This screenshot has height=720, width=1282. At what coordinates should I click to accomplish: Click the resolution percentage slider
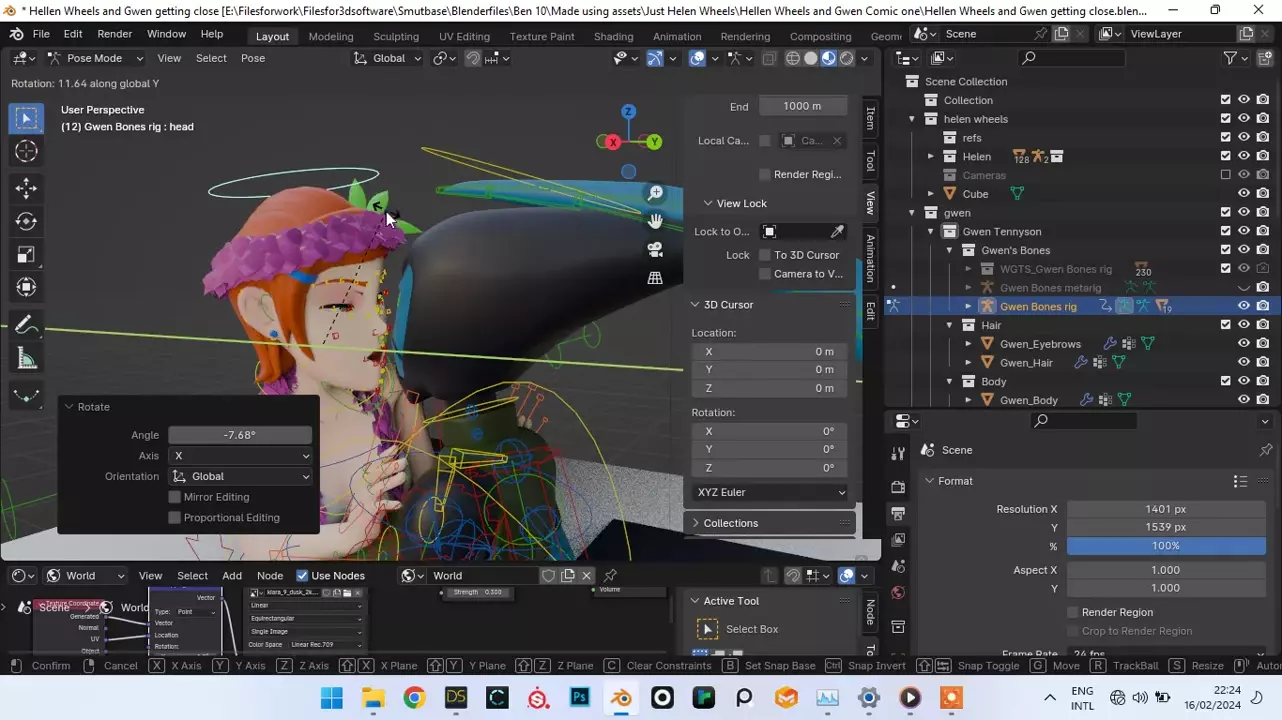tap(1165, 546)
